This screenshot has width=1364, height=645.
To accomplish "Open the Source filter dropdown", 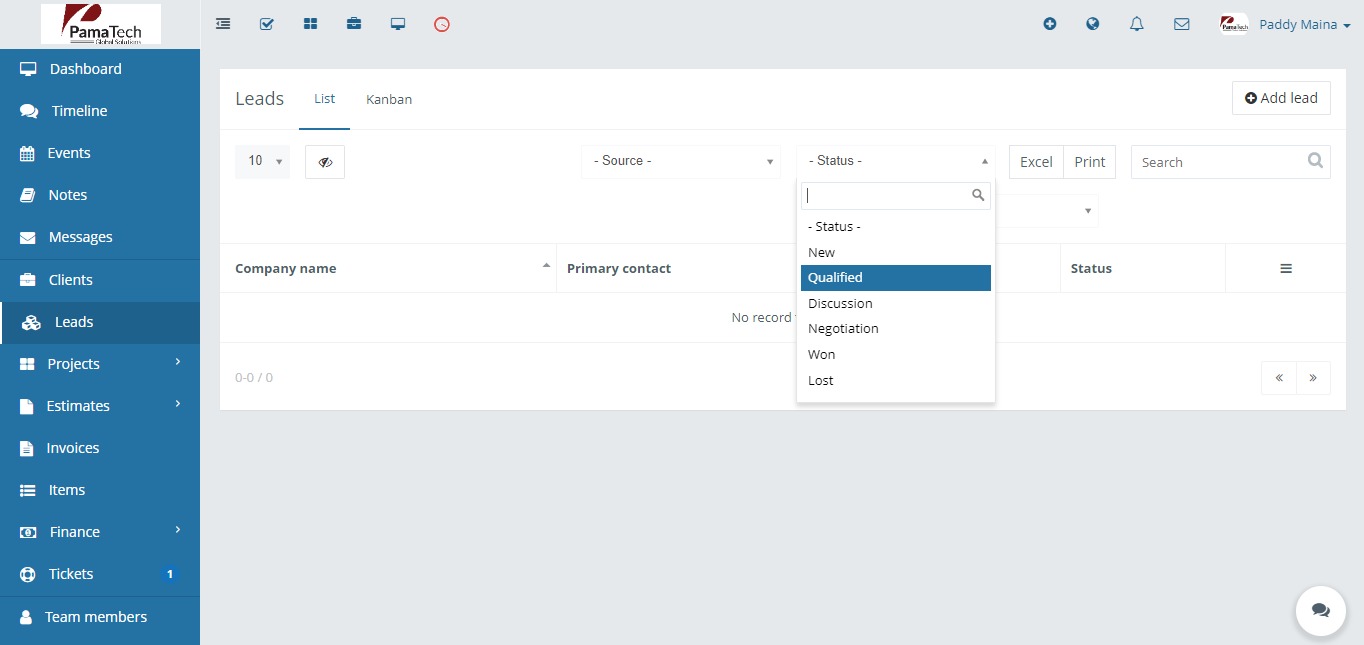I will (x=681, y=161).
